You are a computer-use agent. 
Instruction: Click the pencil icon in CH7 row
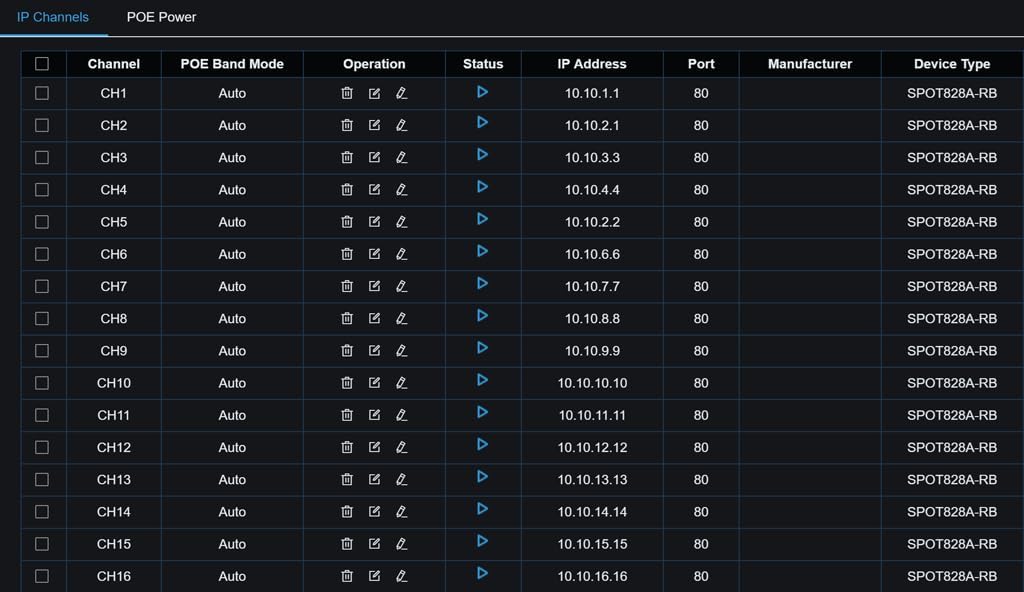click(401, 287)
